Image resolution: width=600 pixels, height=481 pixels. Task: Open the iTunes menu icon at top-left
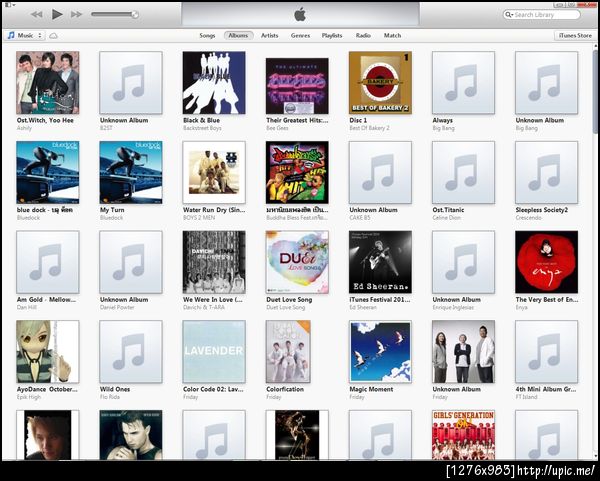point(8,5)
